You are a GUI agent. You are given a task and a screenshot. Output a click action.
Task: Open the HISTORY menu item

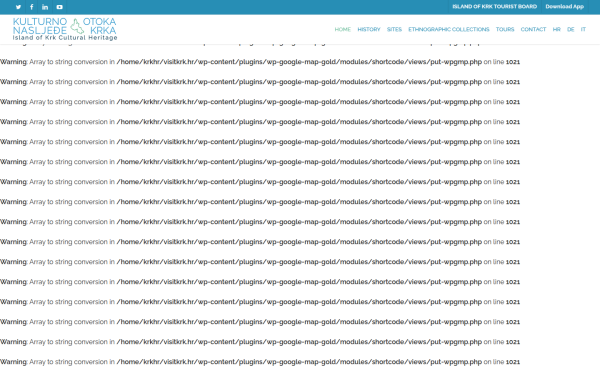point(369,29)
